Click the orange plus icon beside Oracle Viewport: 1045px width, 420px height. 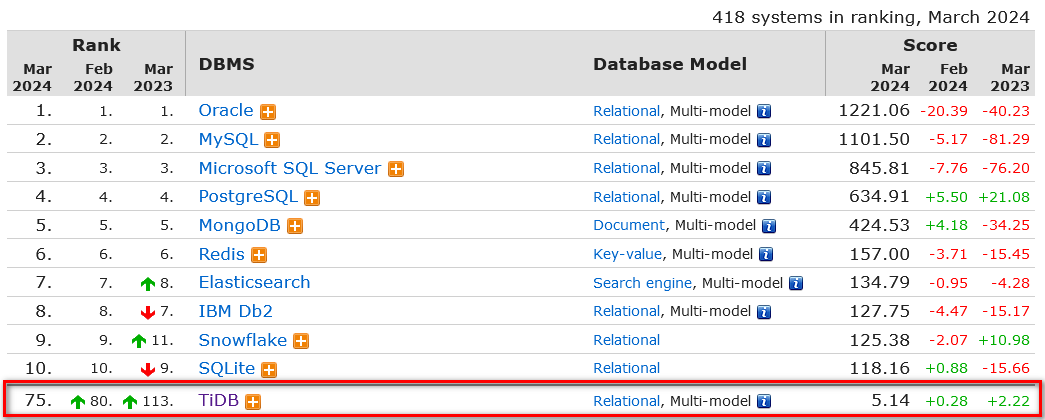268,111
